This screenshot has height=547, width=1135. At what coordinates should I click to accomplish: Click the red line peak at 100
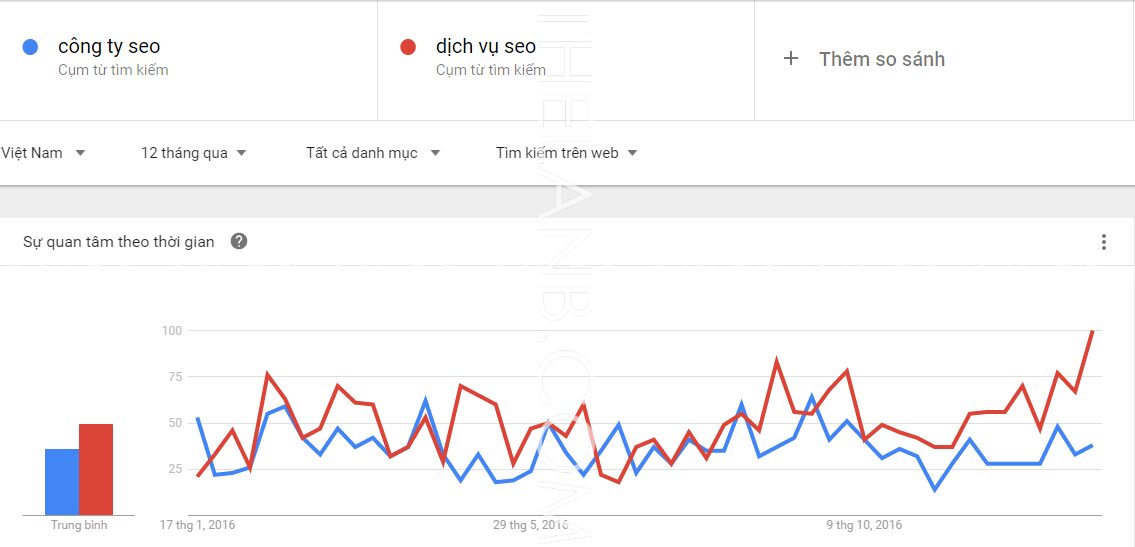click(x=1092, y=331)
